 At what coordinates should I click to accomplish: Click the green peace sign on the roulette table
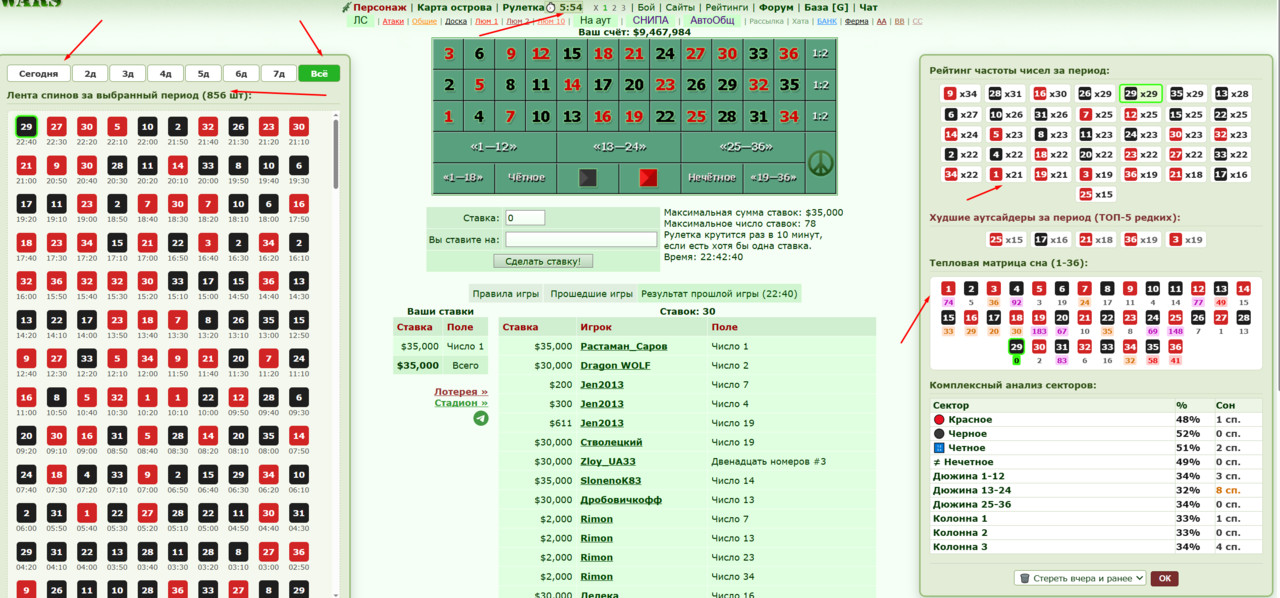click(x=821, y=162)
